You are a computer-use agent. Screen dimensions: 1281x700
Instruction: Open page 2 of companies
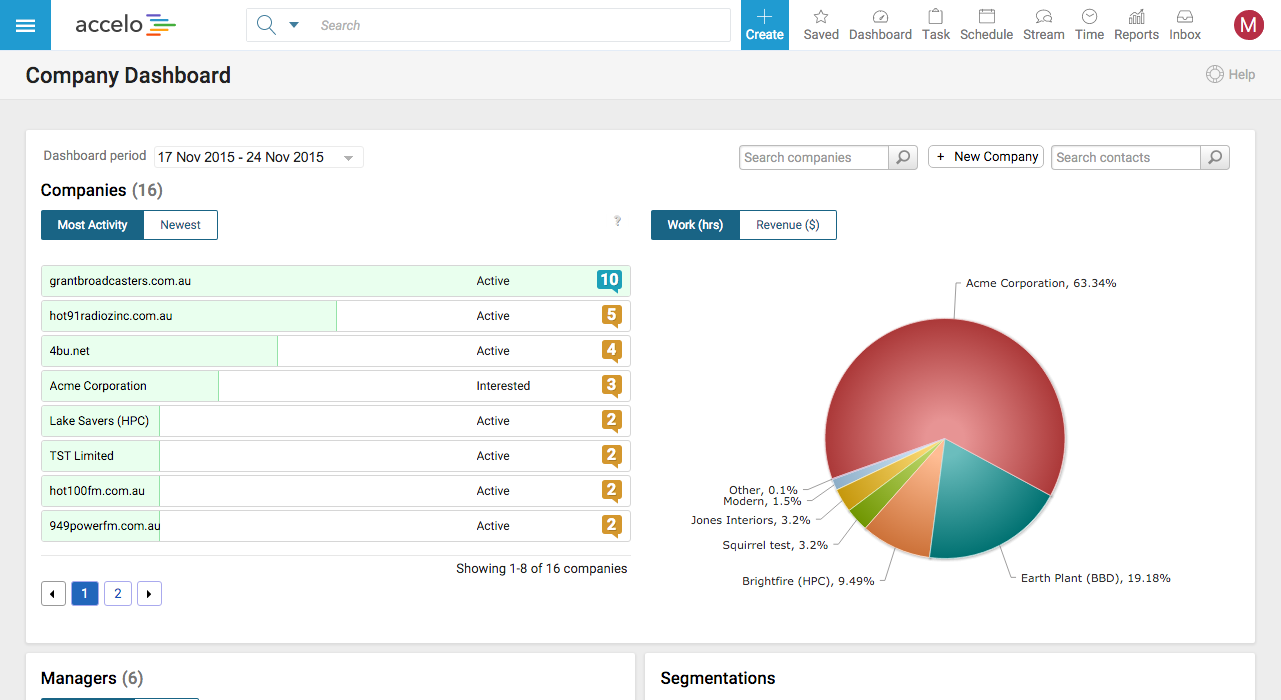pyautogui.click(x=117, y=594)
